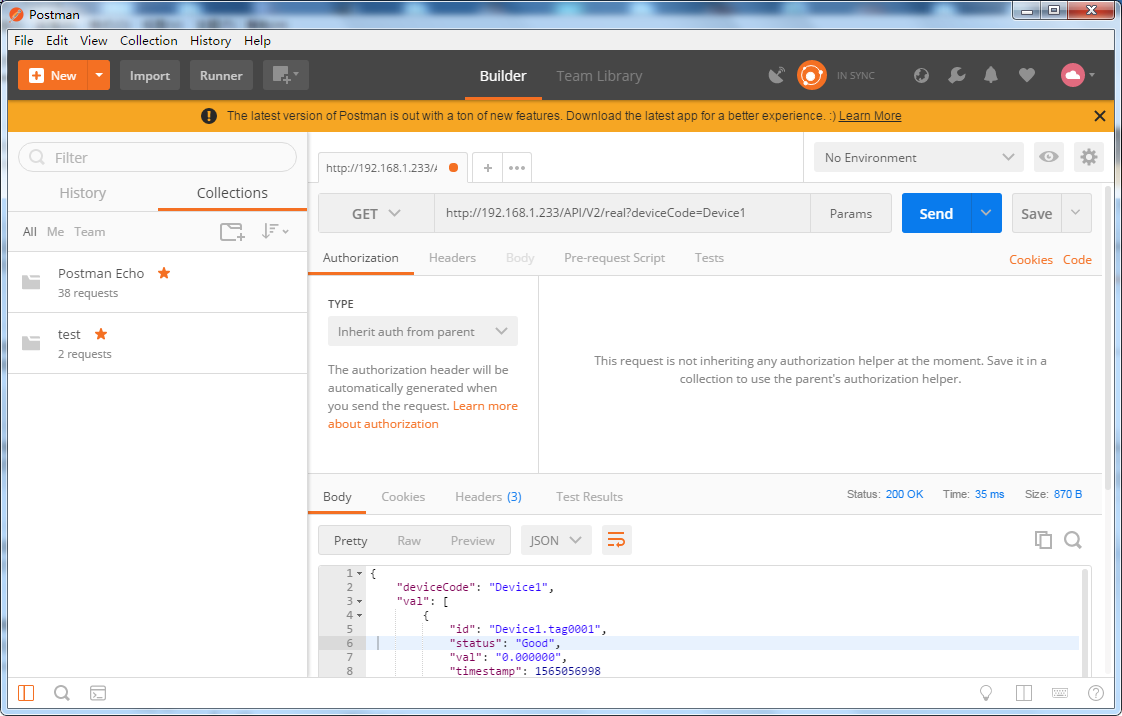1122x716 pixels.
Task: Toggle the sidebar icon in status bar
Action: 26,692
